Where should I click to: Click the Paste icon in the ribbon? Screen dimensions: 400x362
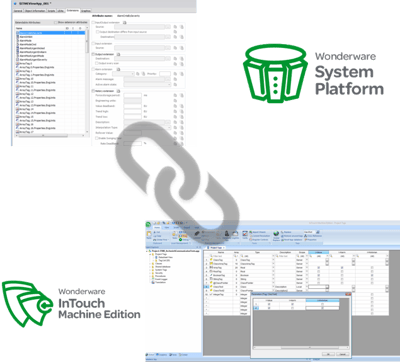(149, 236)
